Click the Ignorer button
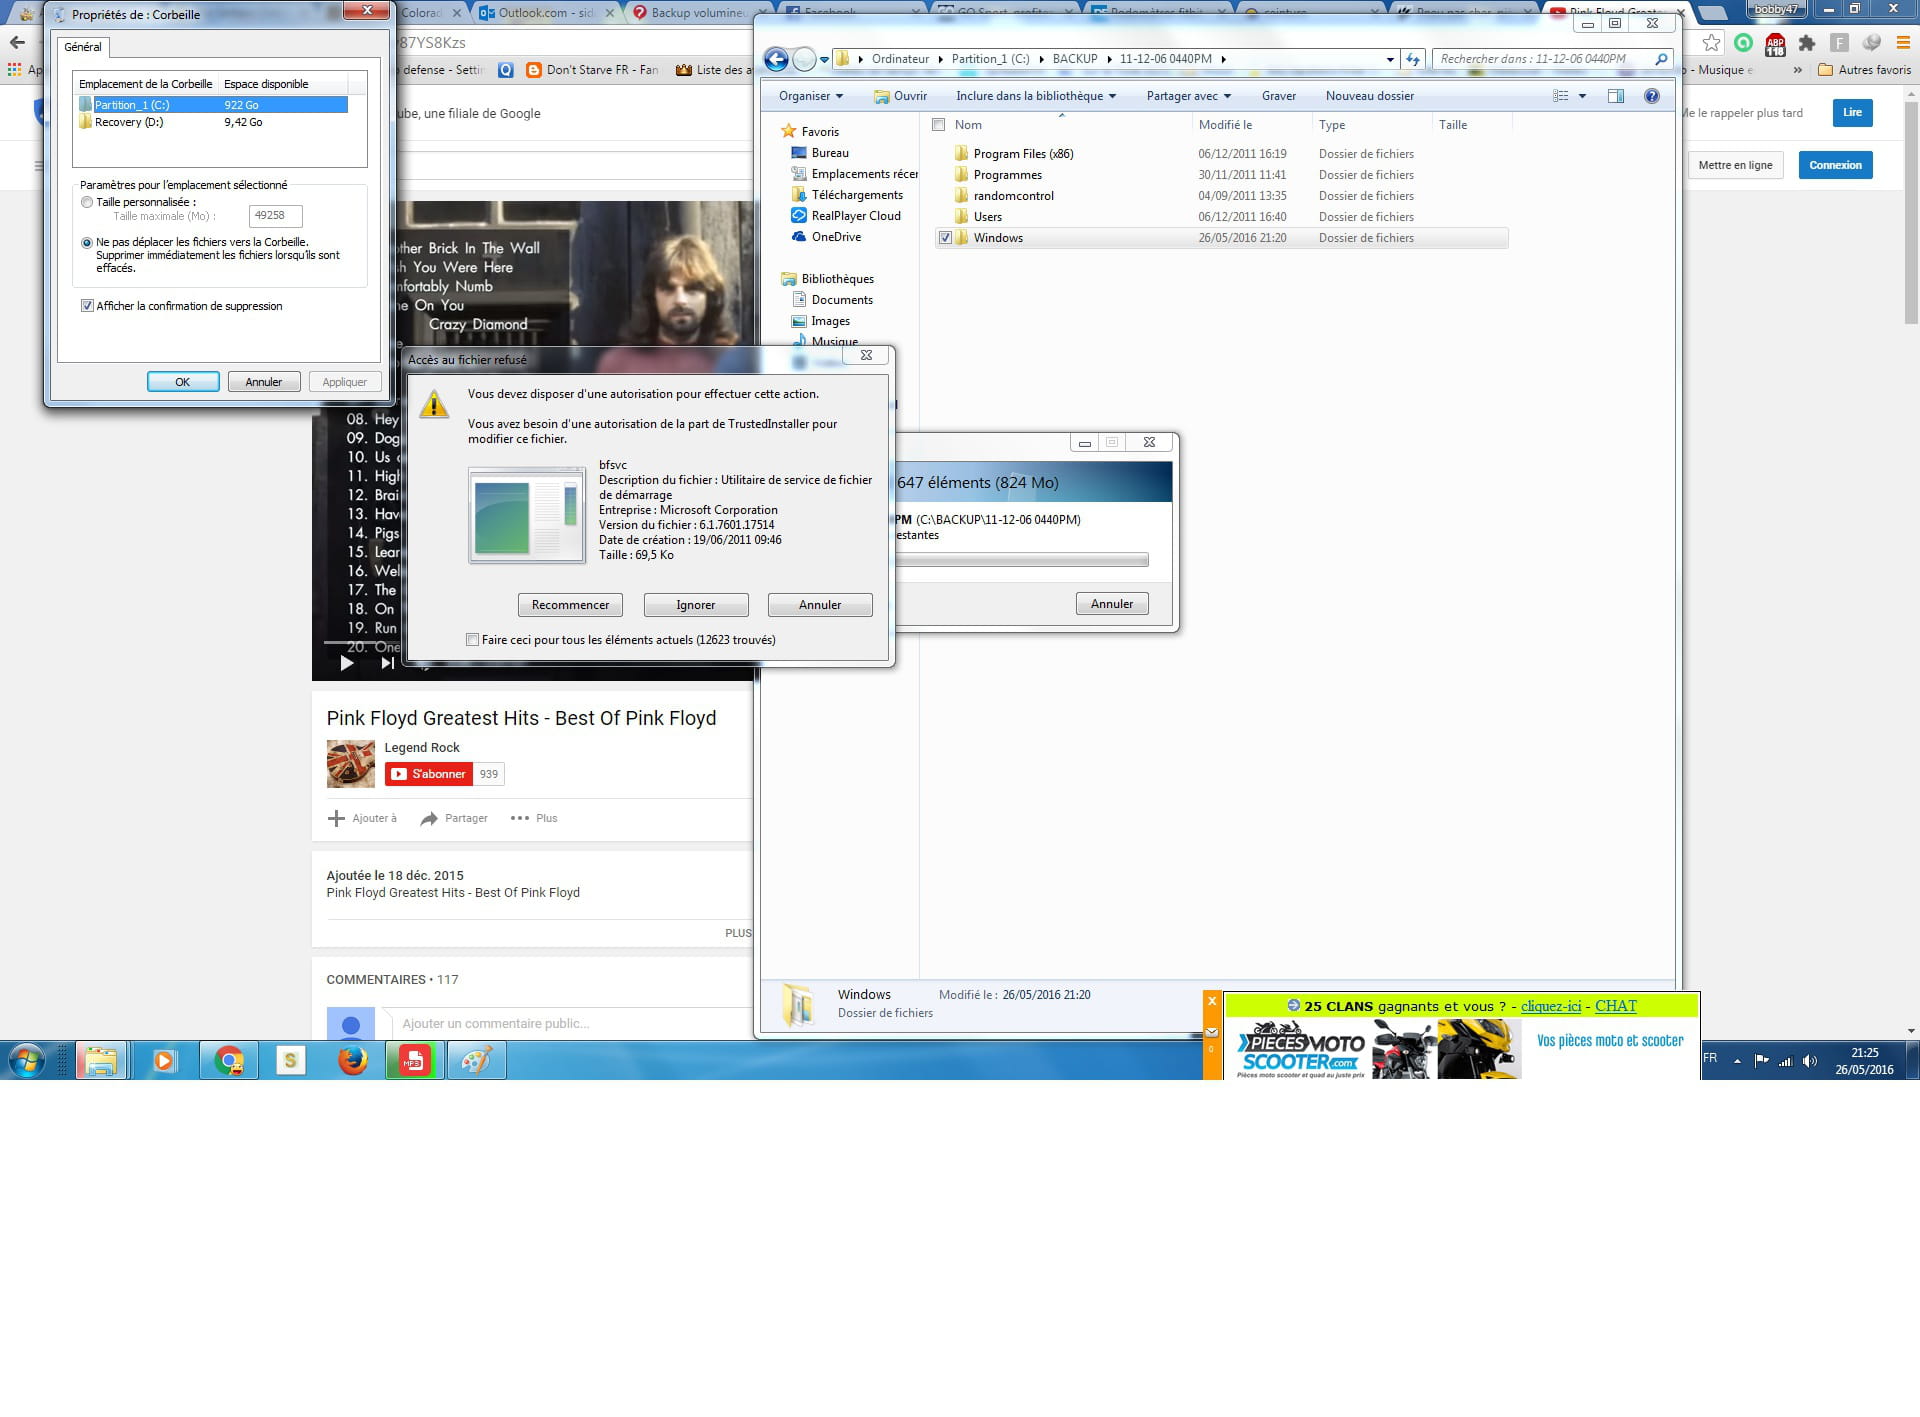Viewport: 1920px width, 1417px height. (695, 605)
